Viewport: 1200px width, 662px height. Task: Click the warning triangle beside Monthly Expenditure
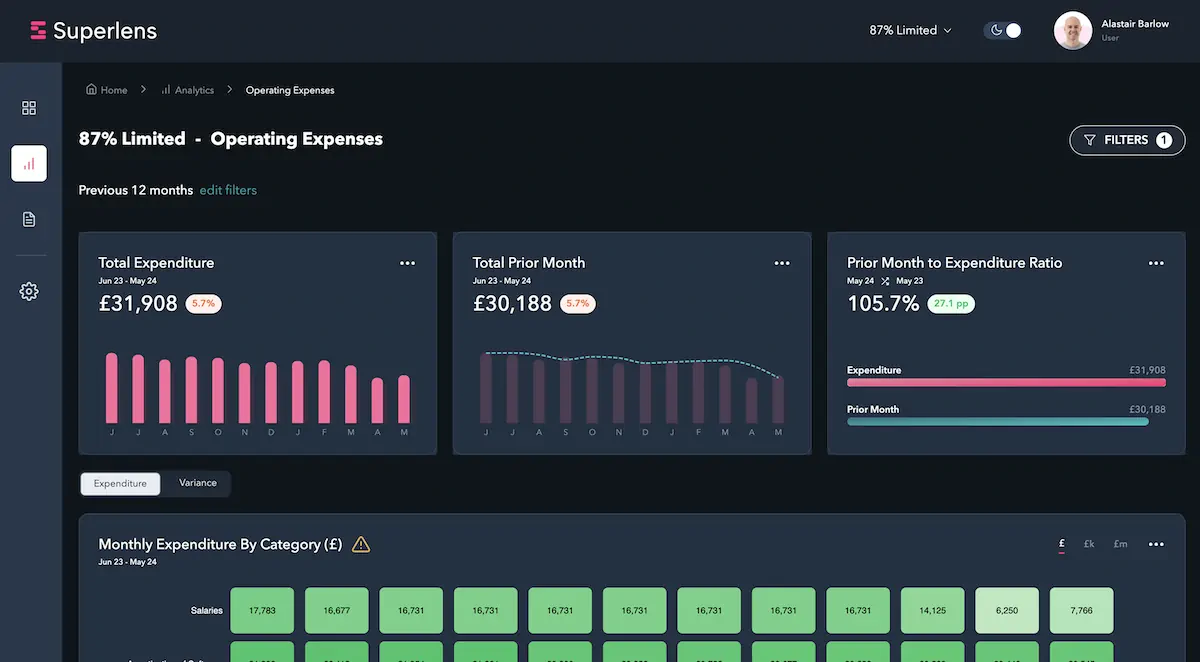361,544
